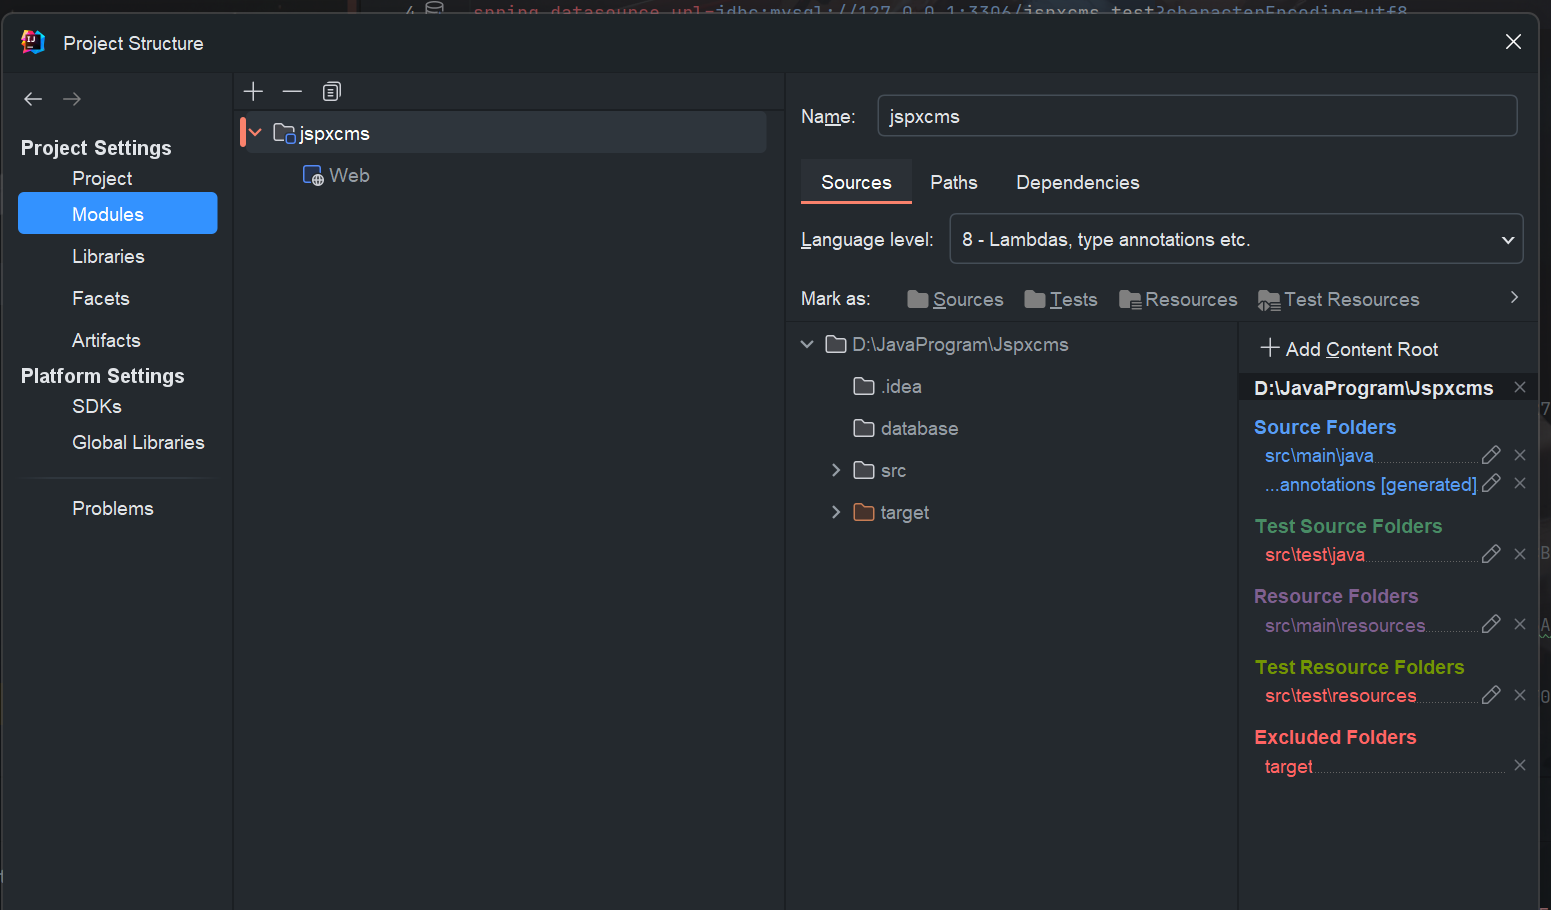Screen dimensions: 1551x910
Task: Switch to the Paths tab
Action: click(953, 183)
